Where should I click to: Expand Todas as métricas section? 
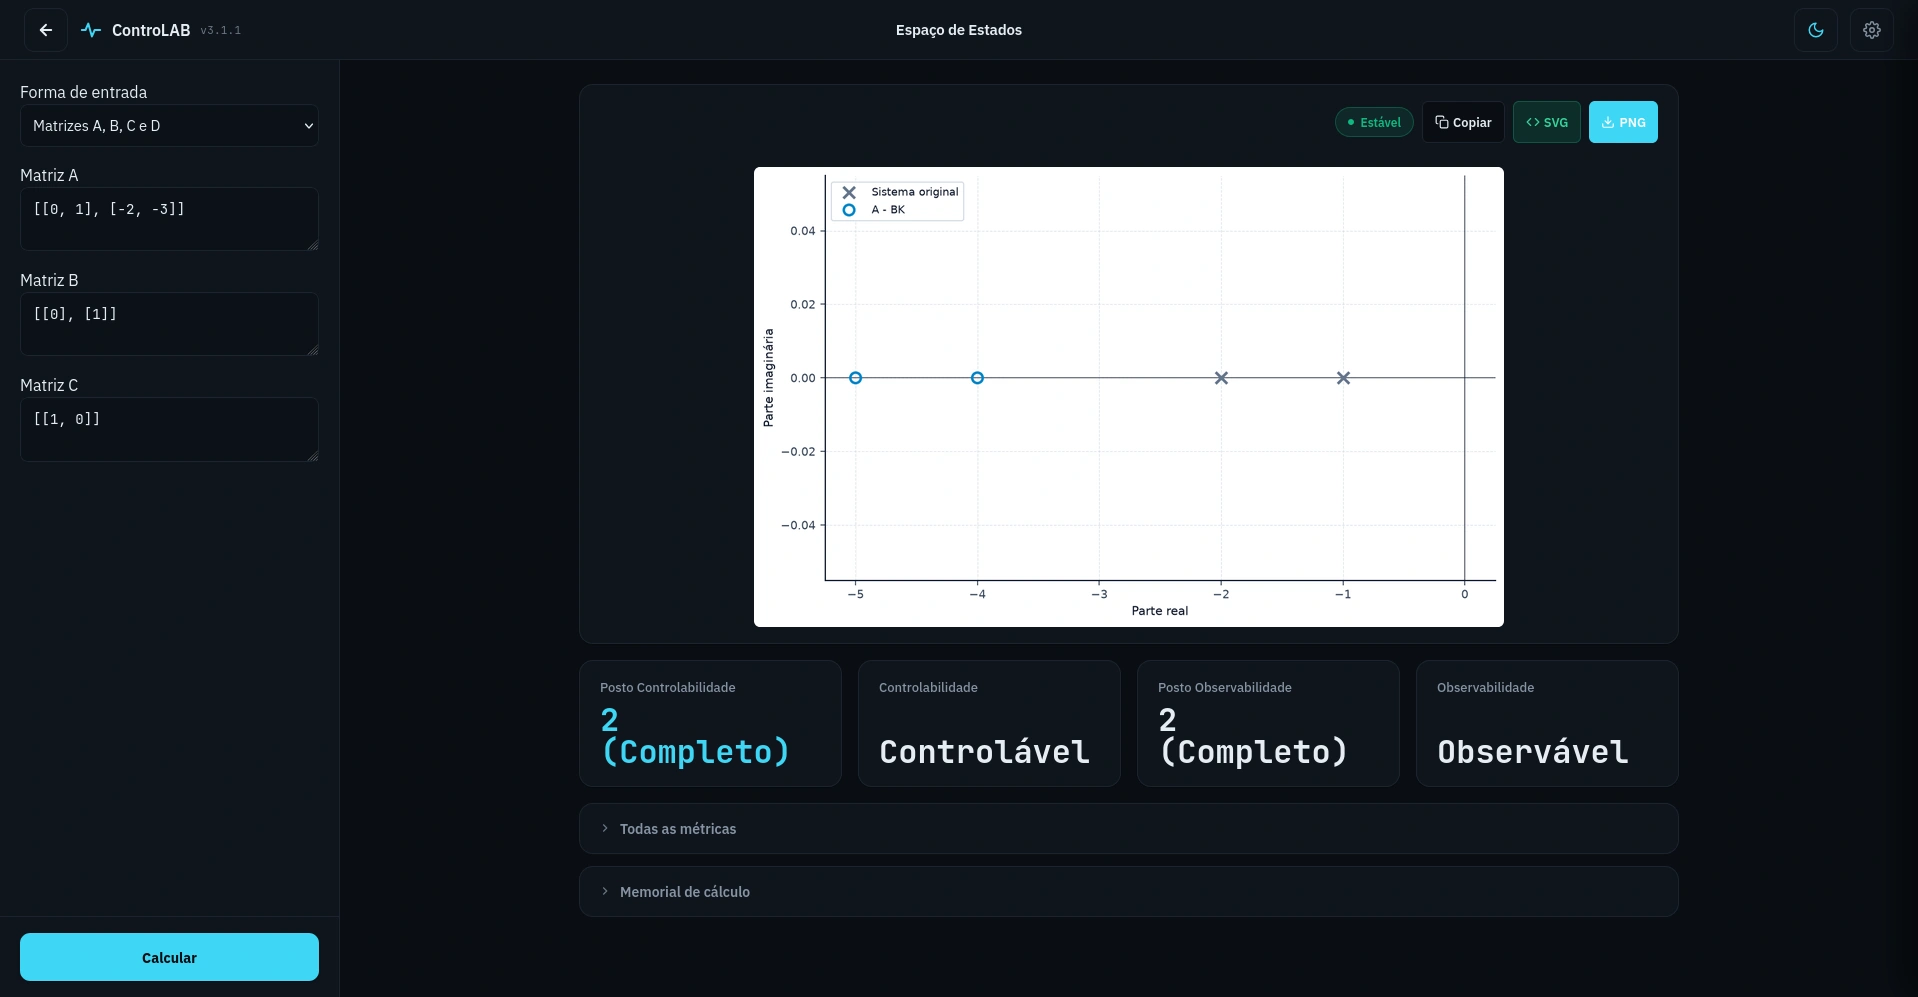(x=1128, y=829)
